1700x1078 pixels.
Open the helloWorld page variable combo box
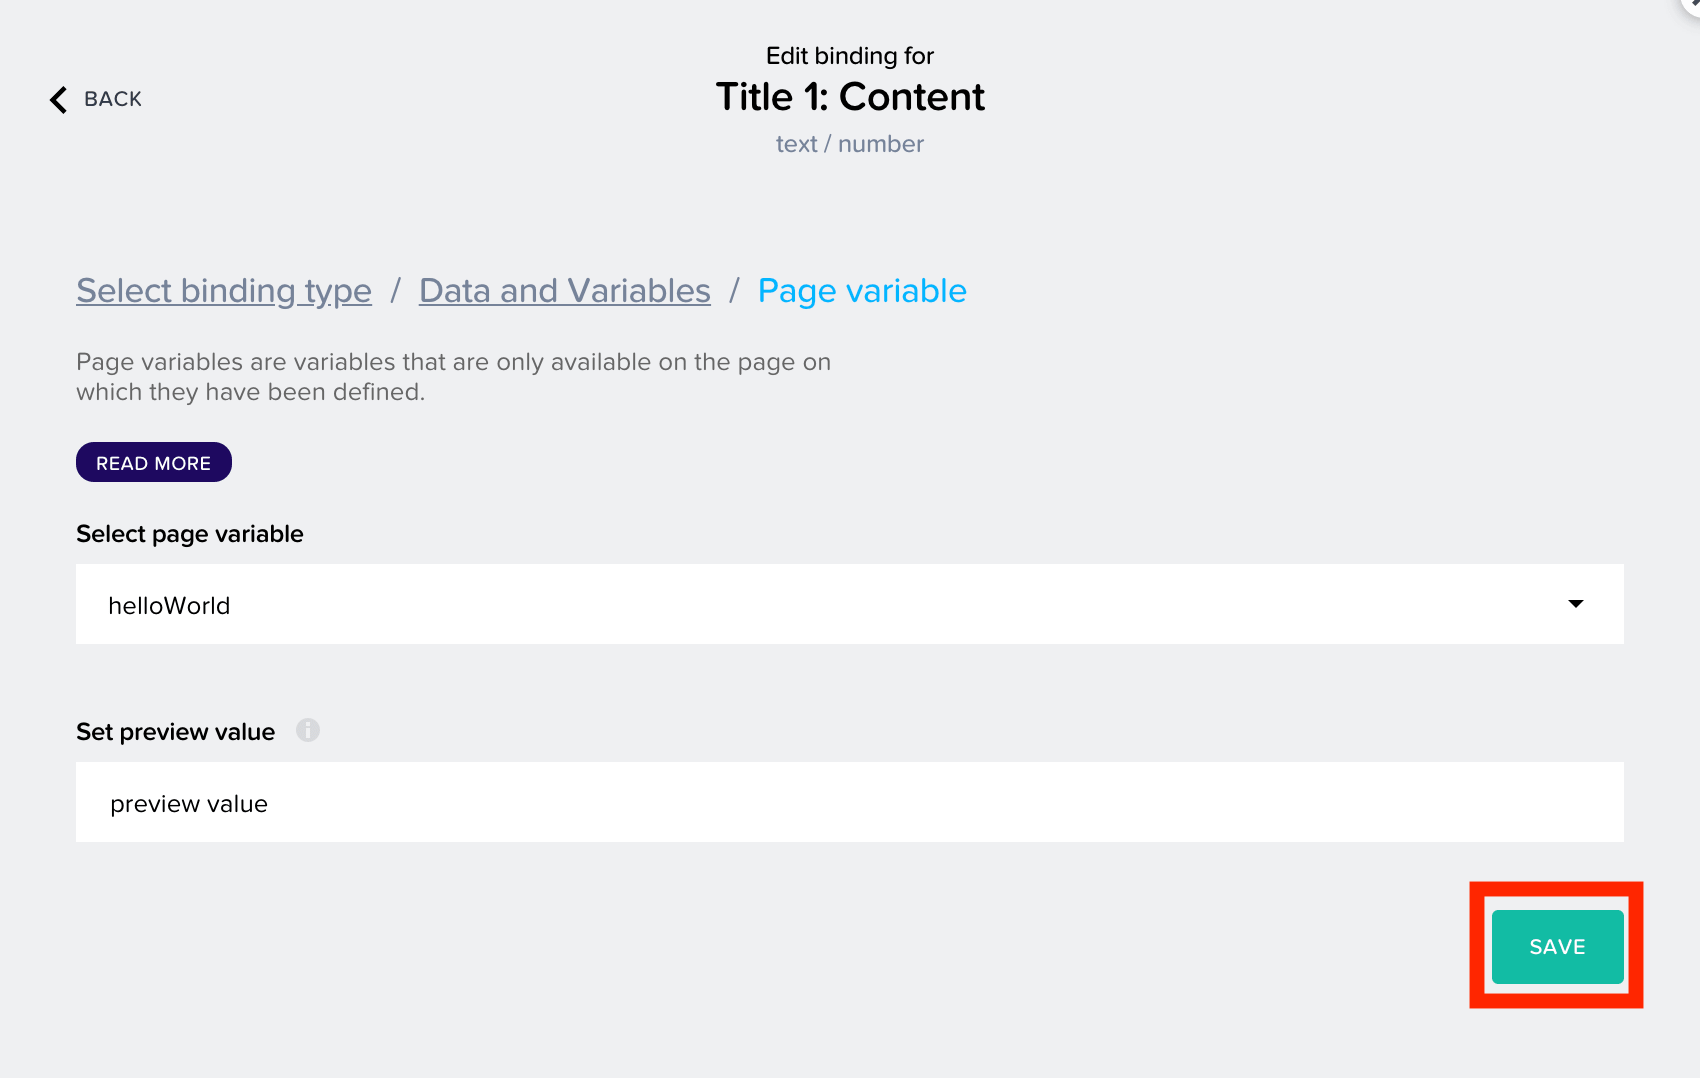point(850,604)
